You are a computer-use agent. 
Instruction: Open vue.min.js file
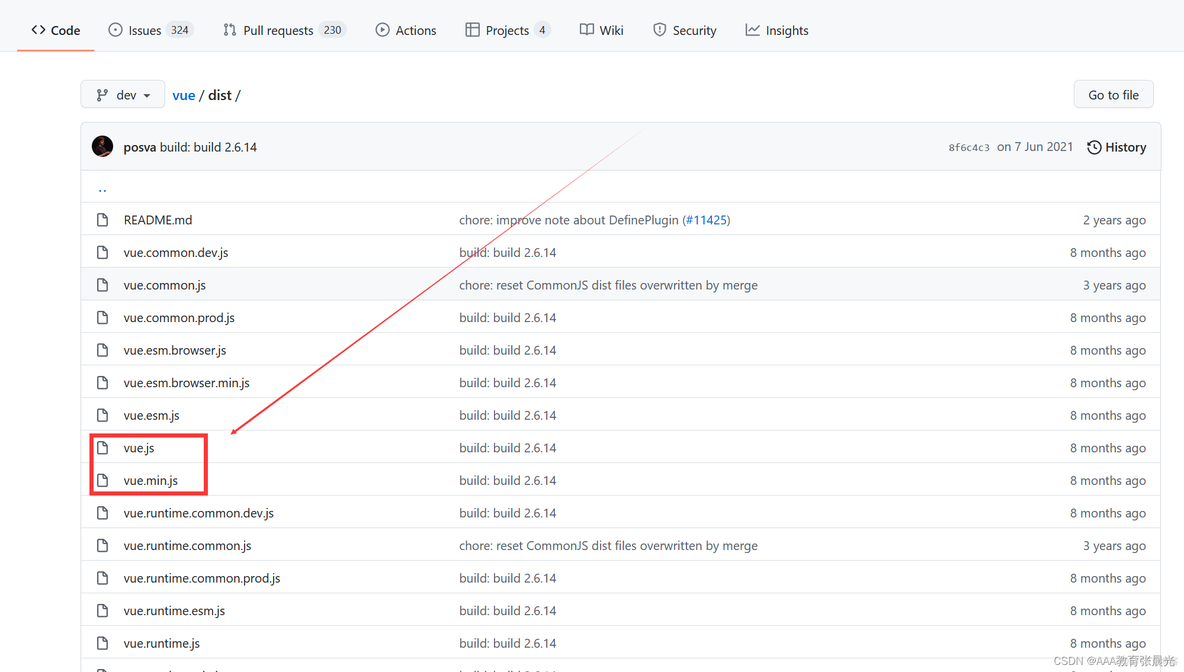(x=151, y=480)
